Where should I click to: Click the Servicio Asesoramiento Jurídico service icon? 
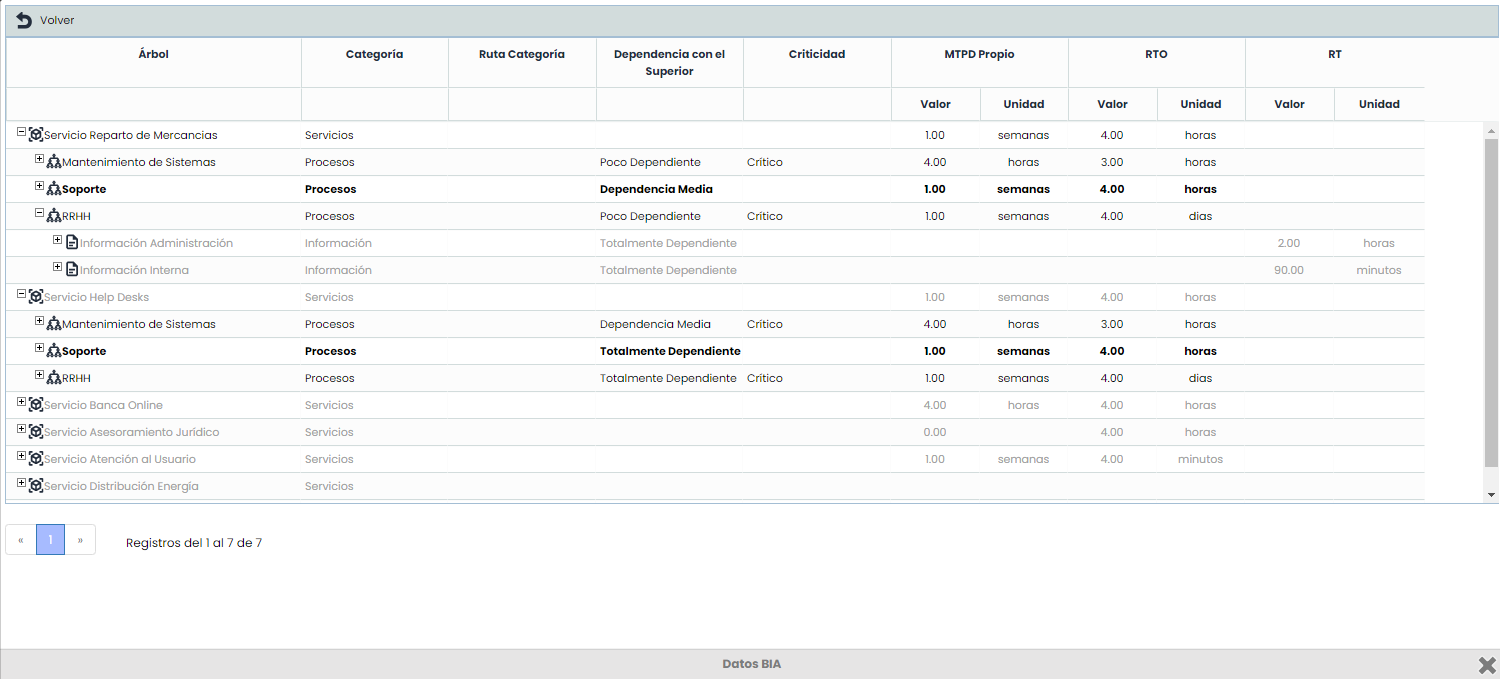[x=36, y=432]
